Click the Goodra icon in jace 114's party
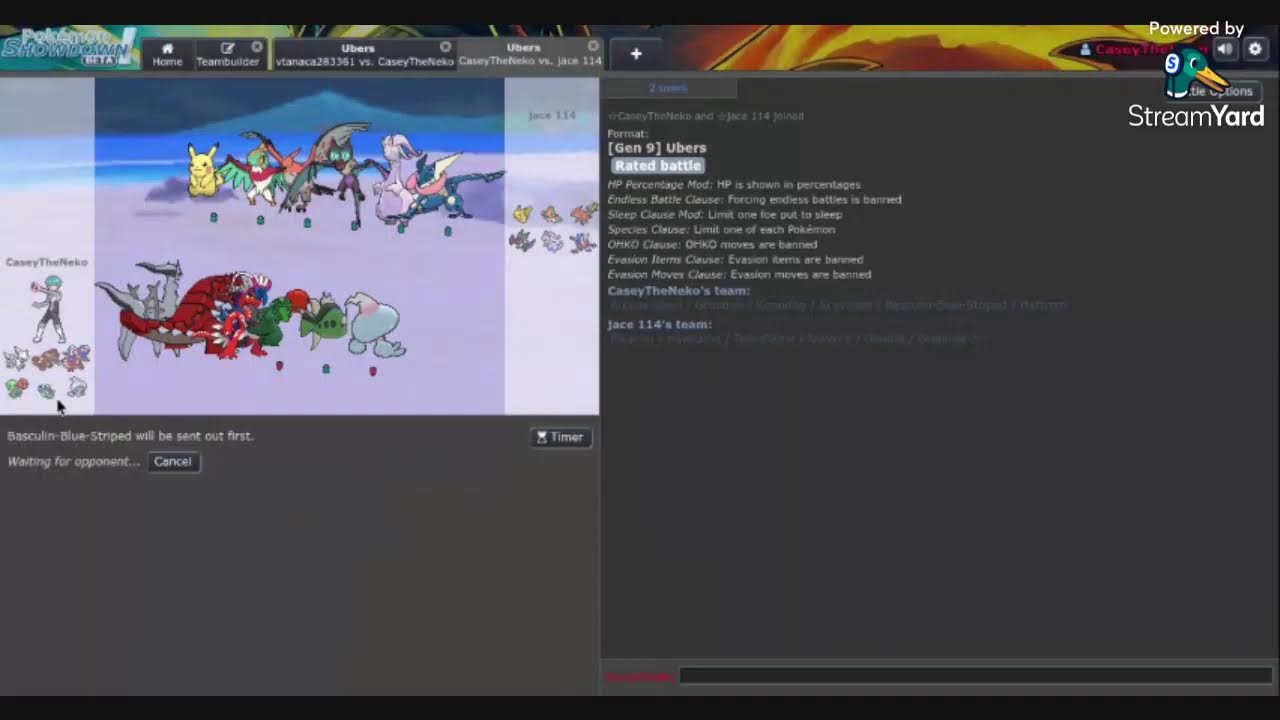Image resolution: width=1280 pixels, height=720 pixels. [x=553, y=241]
